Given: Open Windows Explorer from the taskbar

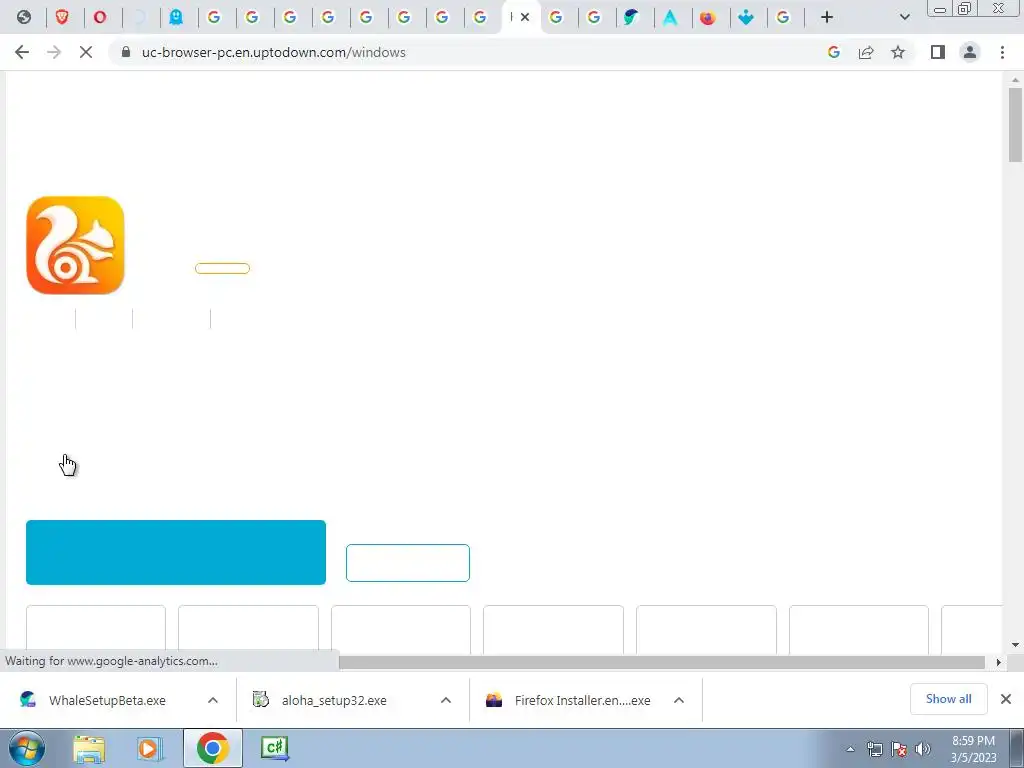Looking at the screenshot, I should pyautogui.click(x=89, y=748).
